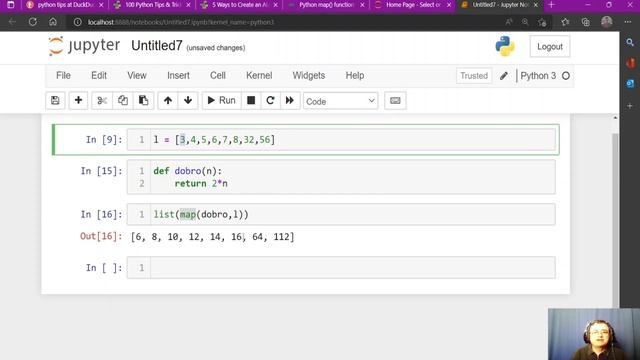Rename the notebook title Untitled7
The width and height of the screenshot is (640, 360).
[157, 46]
